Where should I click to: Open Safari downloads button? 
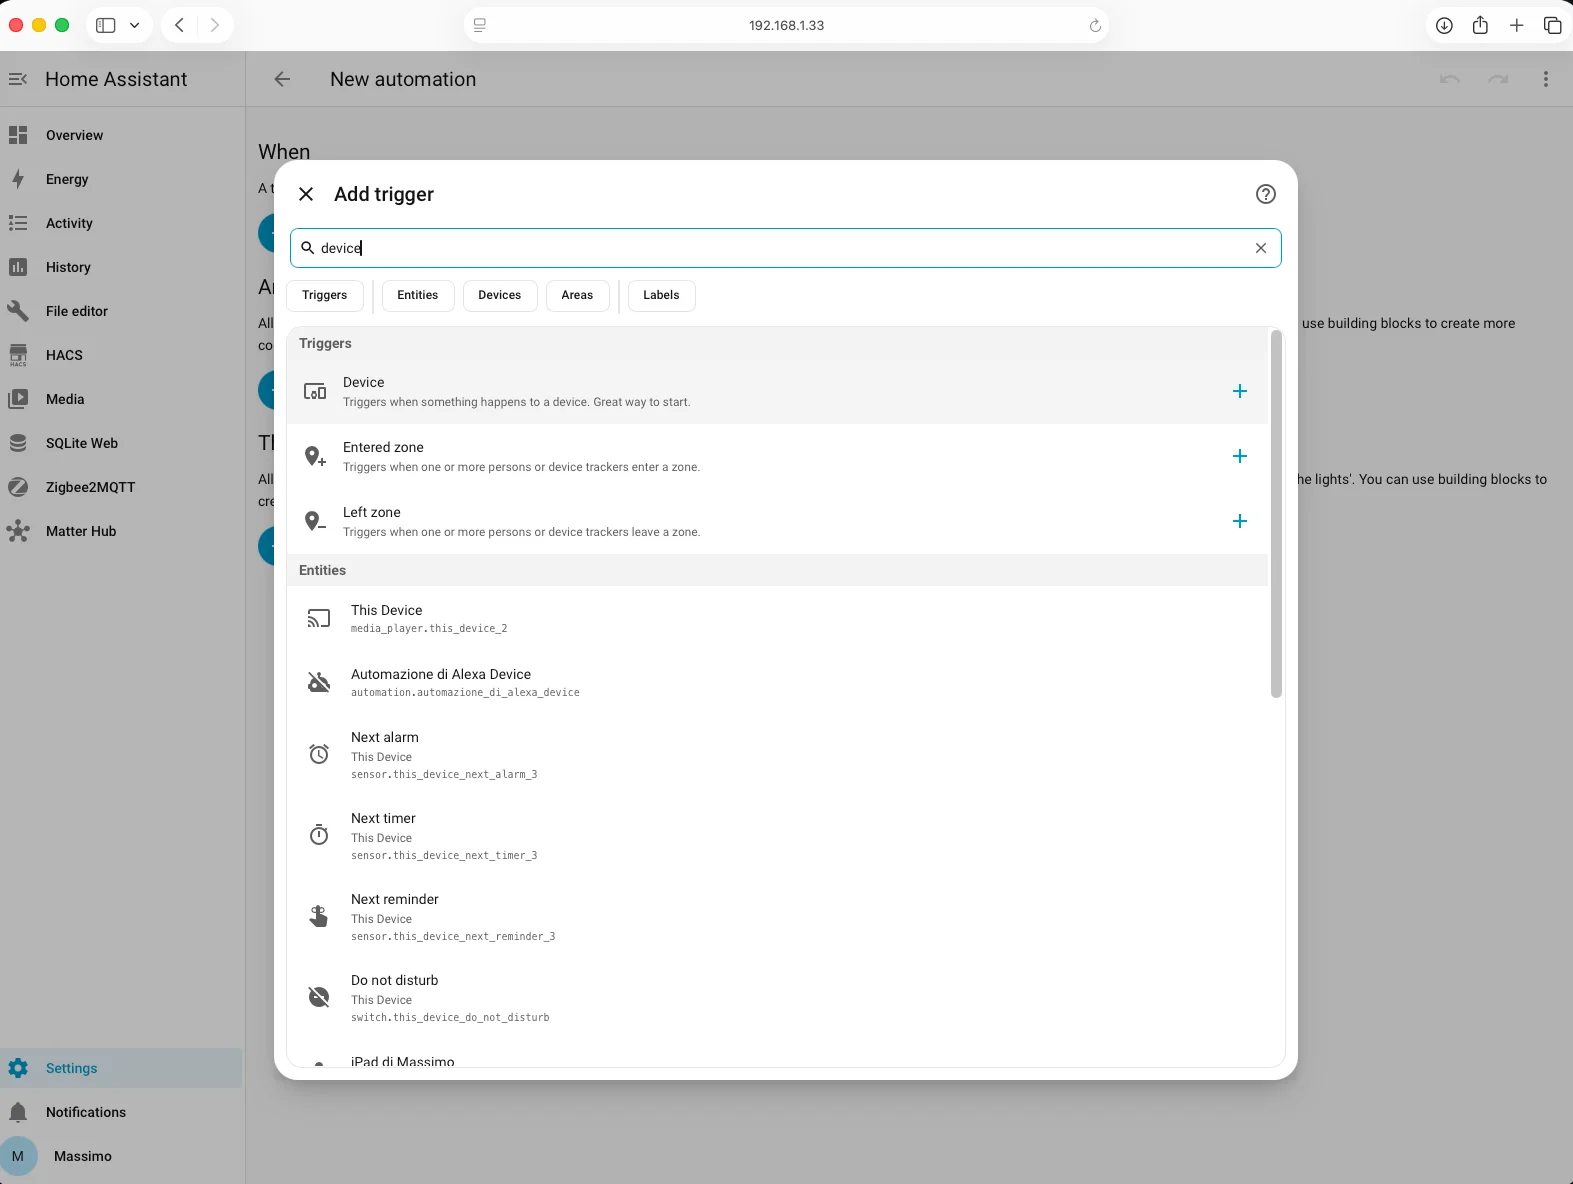tap(1444, 25)
